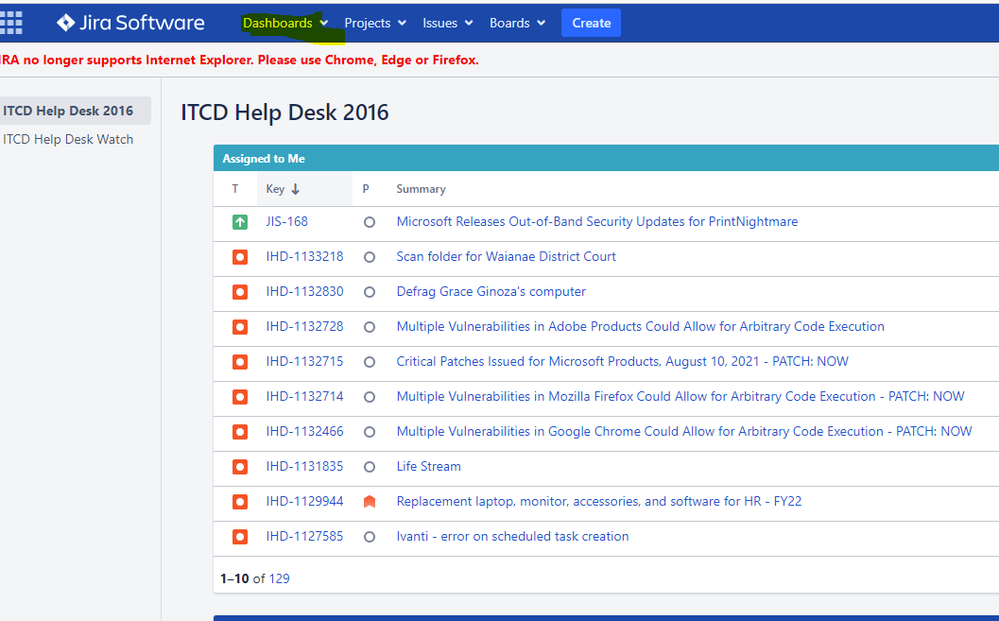
Task: Click the Create button
Action: (591, 23)
